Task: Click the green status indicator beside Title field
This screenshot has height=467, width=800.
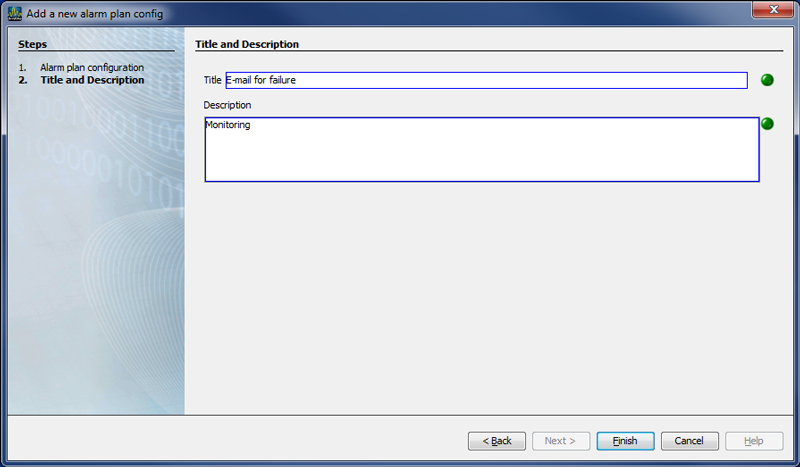Action: (x=768, y=80)
